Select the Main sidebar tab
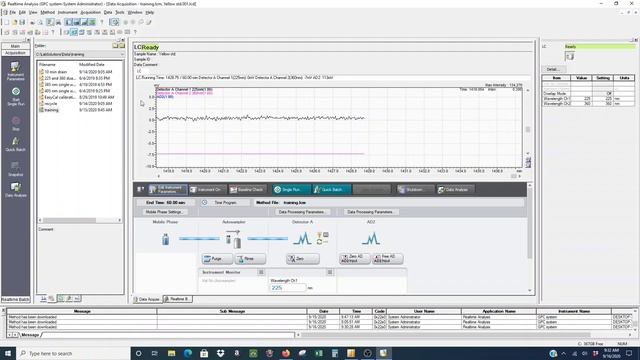Screen dimensions: 640x360 pyautogui.click(x=15, y=46)
